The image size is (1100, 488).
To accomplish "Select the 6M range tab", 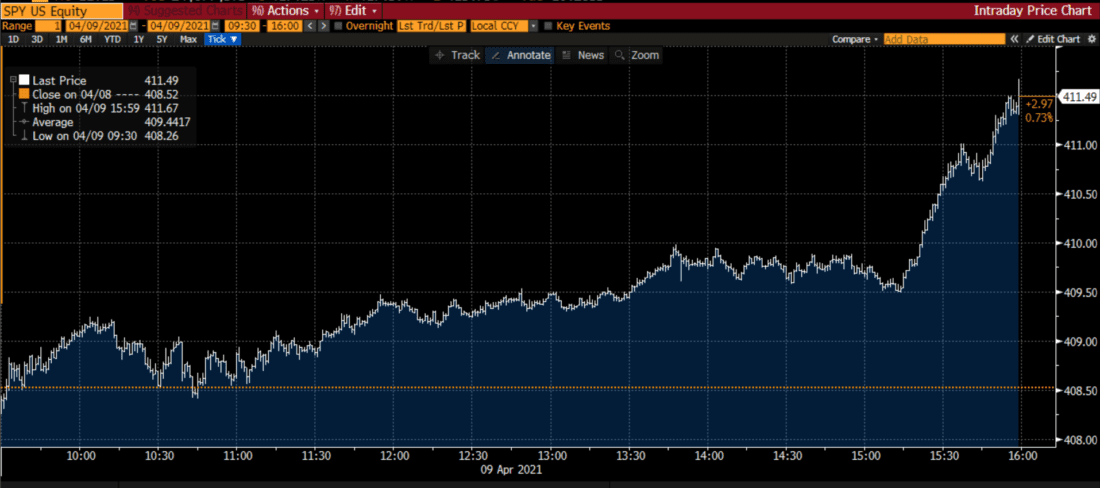I will tap(86, 39).
